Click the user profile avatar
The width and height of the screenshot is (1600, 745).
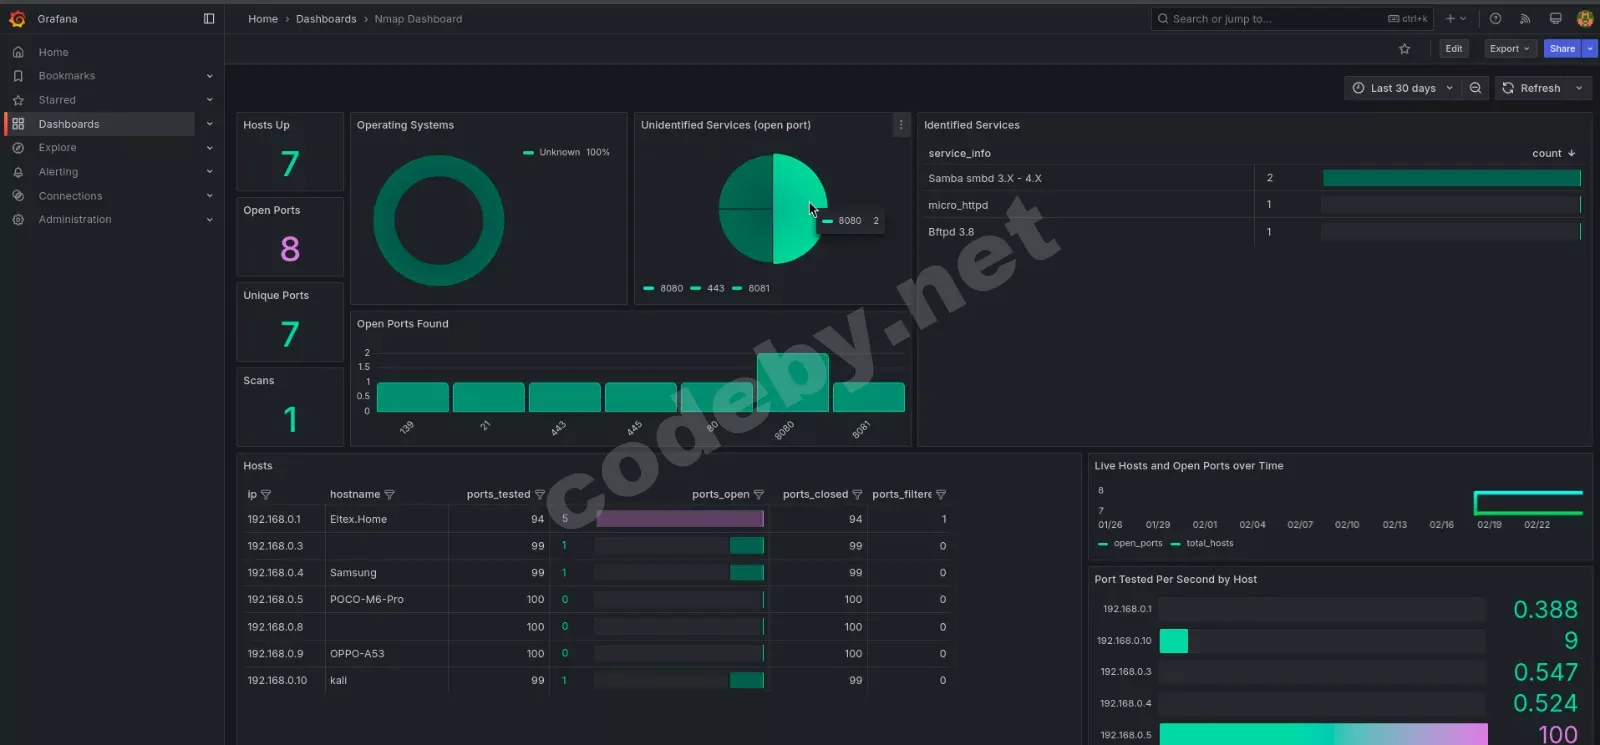[1585, 19]
